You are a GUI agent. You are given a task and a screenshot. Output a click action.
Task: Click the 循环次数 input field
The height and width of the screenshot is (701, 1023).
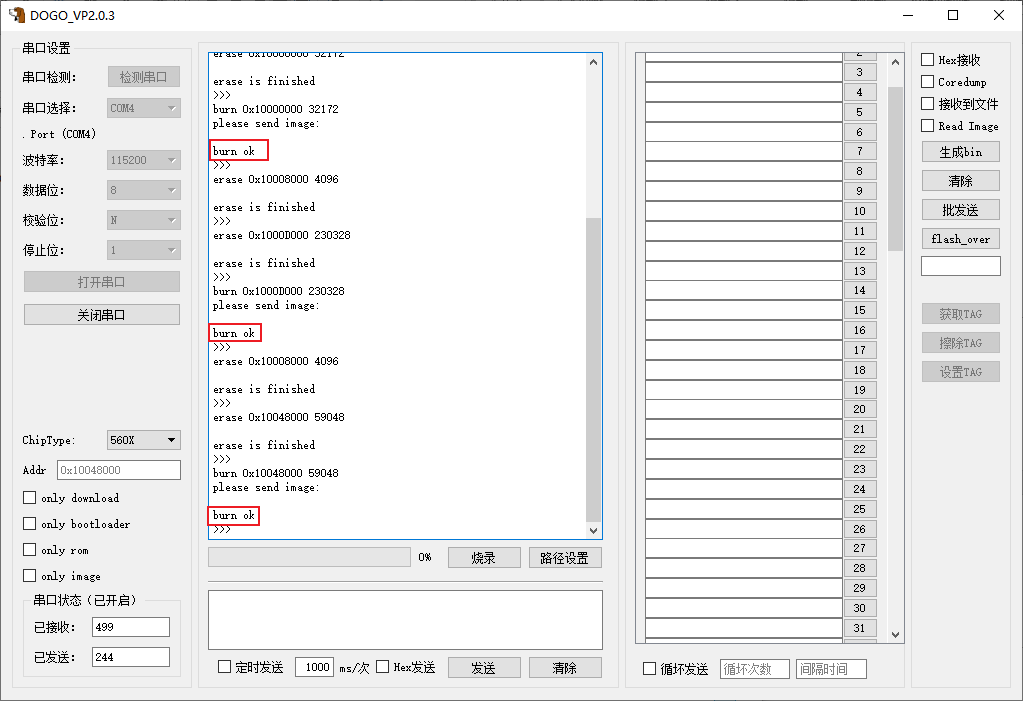(755, 669)
